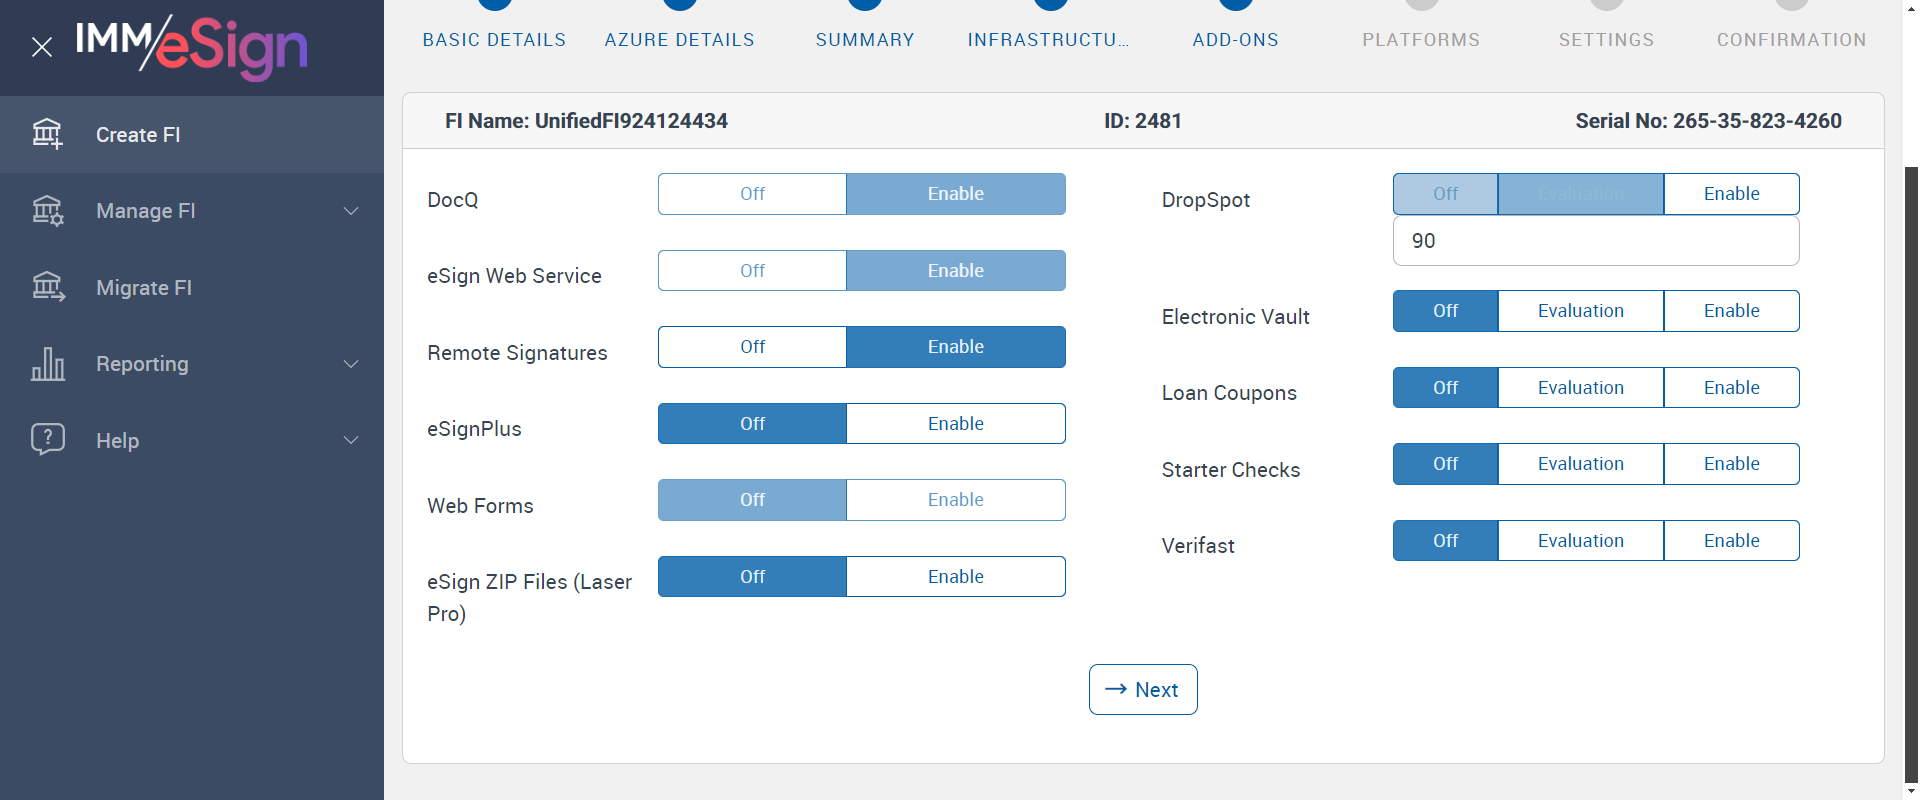The height and width of the screenshot is (800, 1920).
Task: Set eSign Web Service to Enable
Action: pos(956,271)
